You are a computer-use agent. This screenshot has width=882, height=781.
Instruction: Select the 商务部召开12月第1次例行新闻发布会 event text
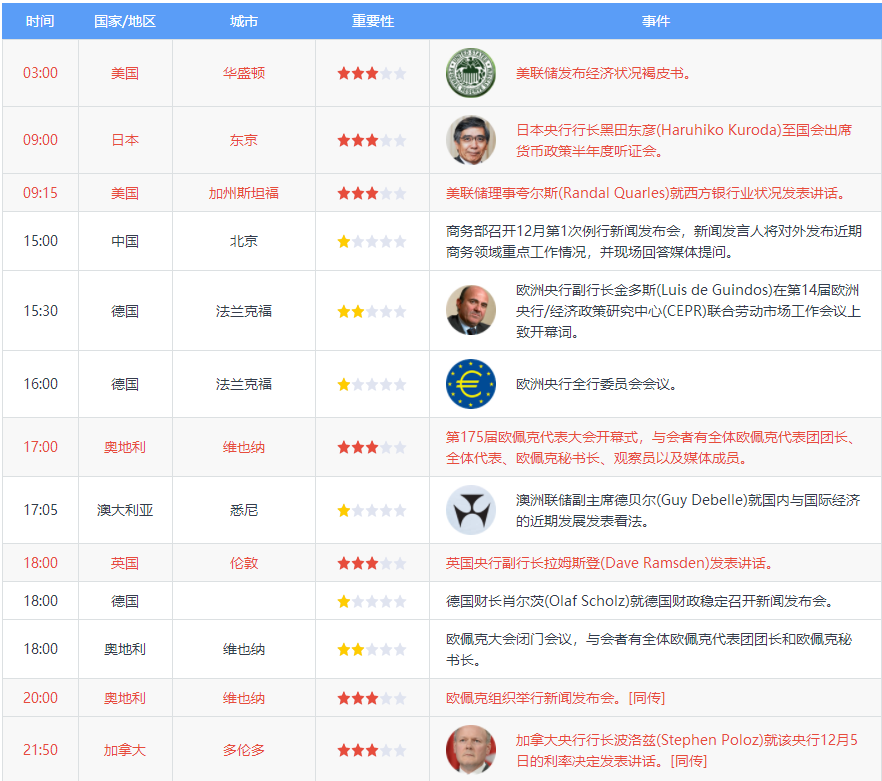654,241
